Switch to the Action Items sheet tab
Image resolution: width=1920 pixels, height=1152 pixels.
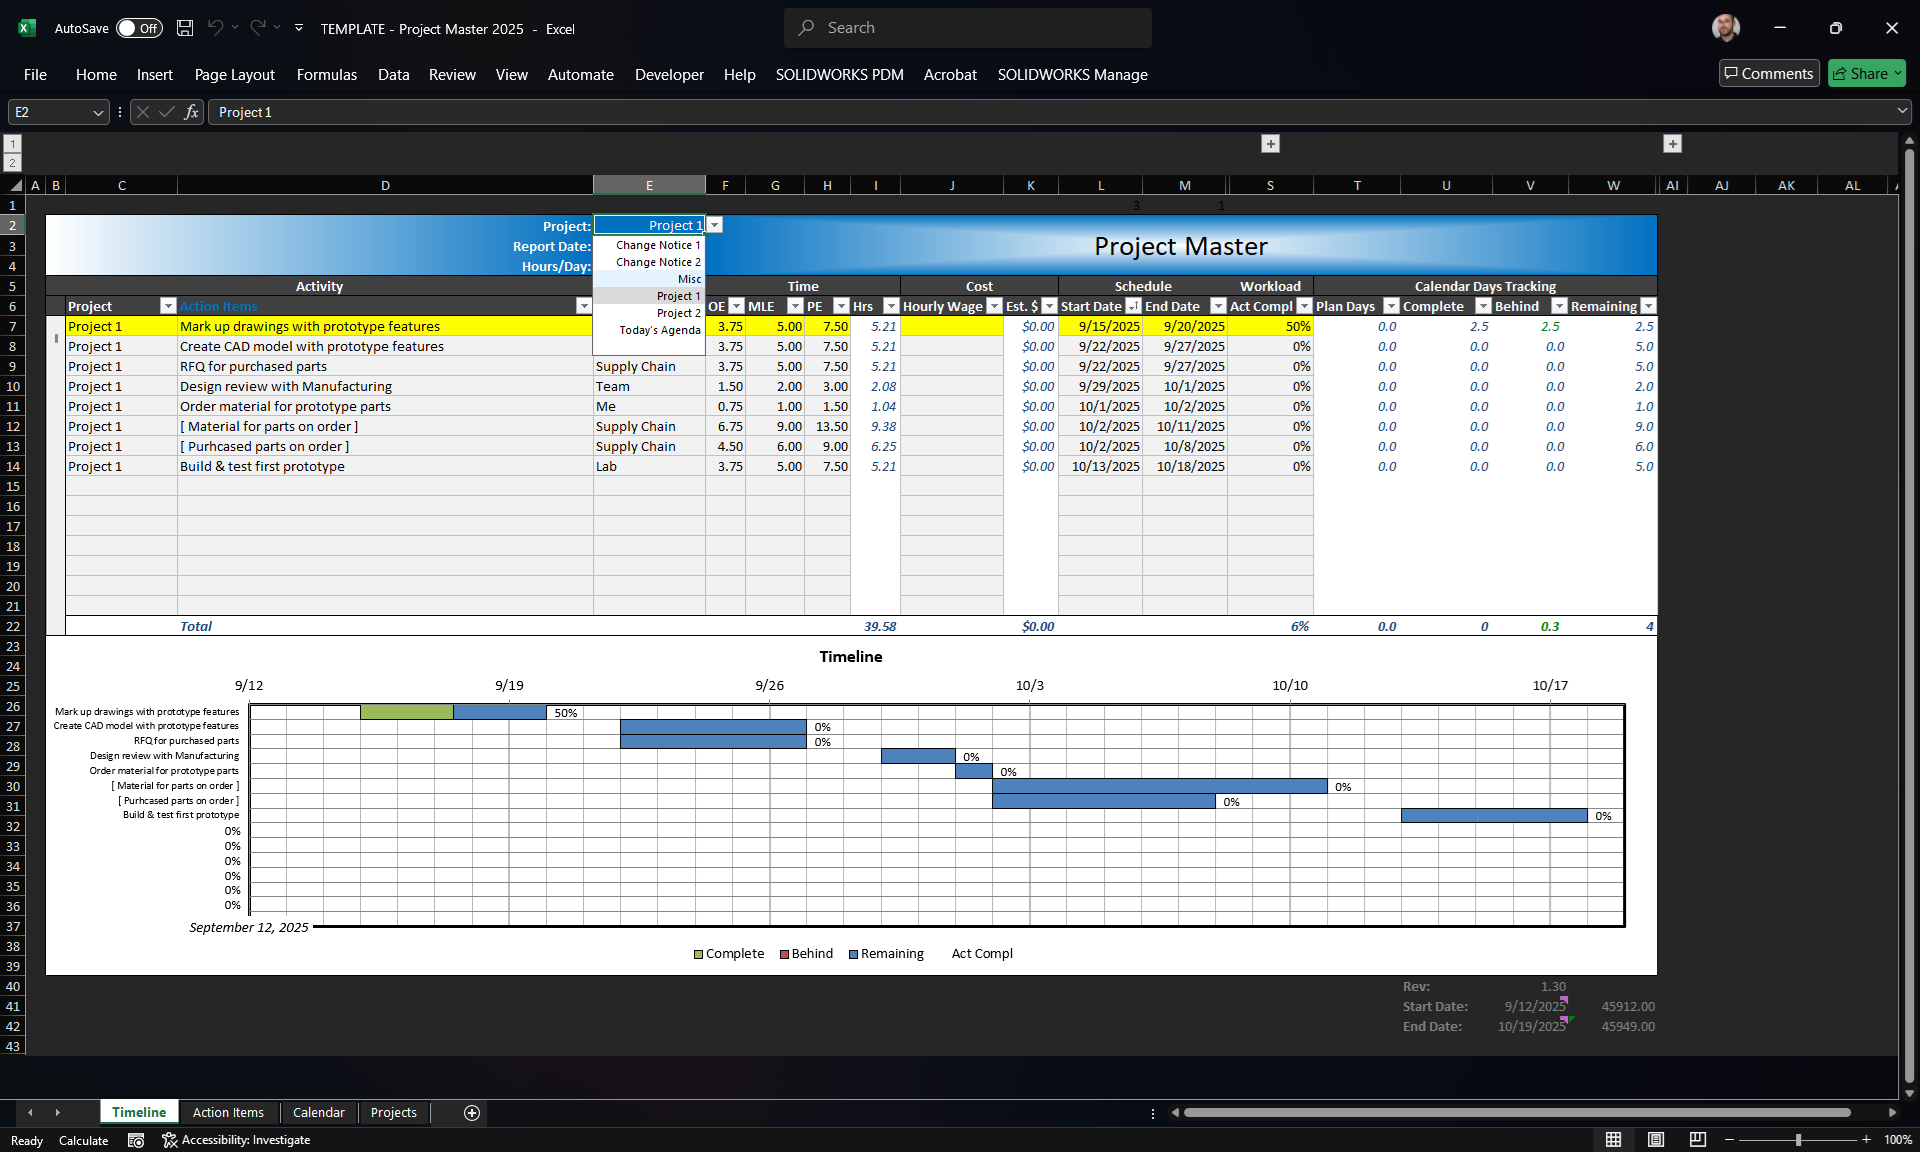pos(228,1112)
